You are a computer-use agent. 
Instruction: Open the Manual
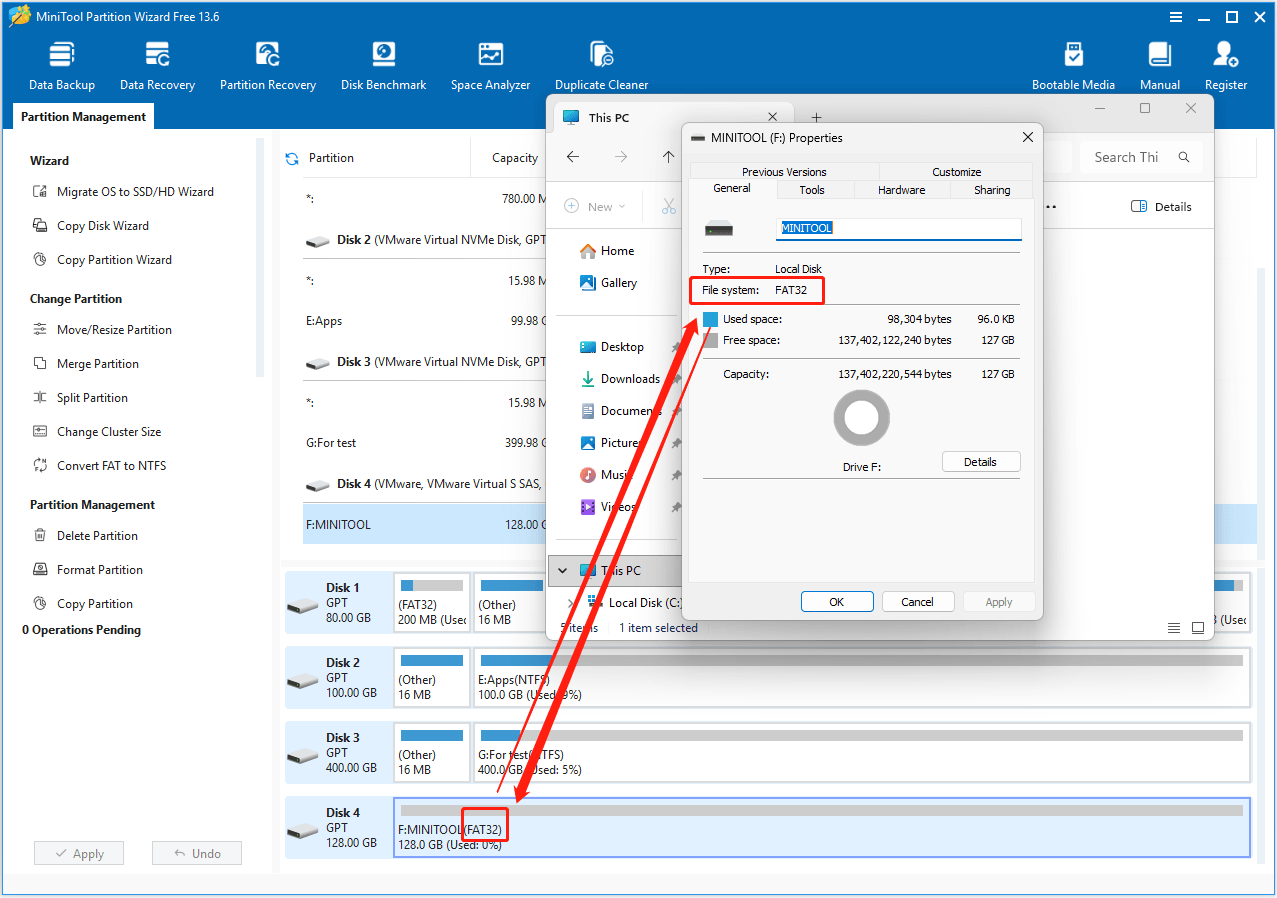coord(1160,66)
